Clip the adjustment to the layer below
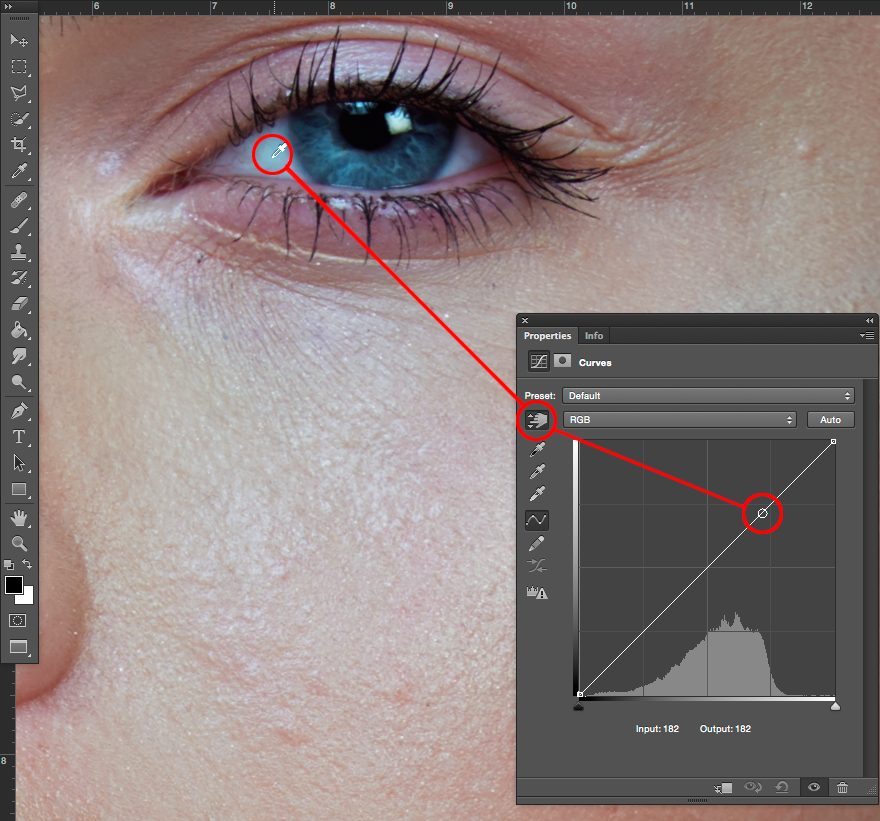This screenshot has width=880, height=821. pyautogui.click(x=723, y=788)
